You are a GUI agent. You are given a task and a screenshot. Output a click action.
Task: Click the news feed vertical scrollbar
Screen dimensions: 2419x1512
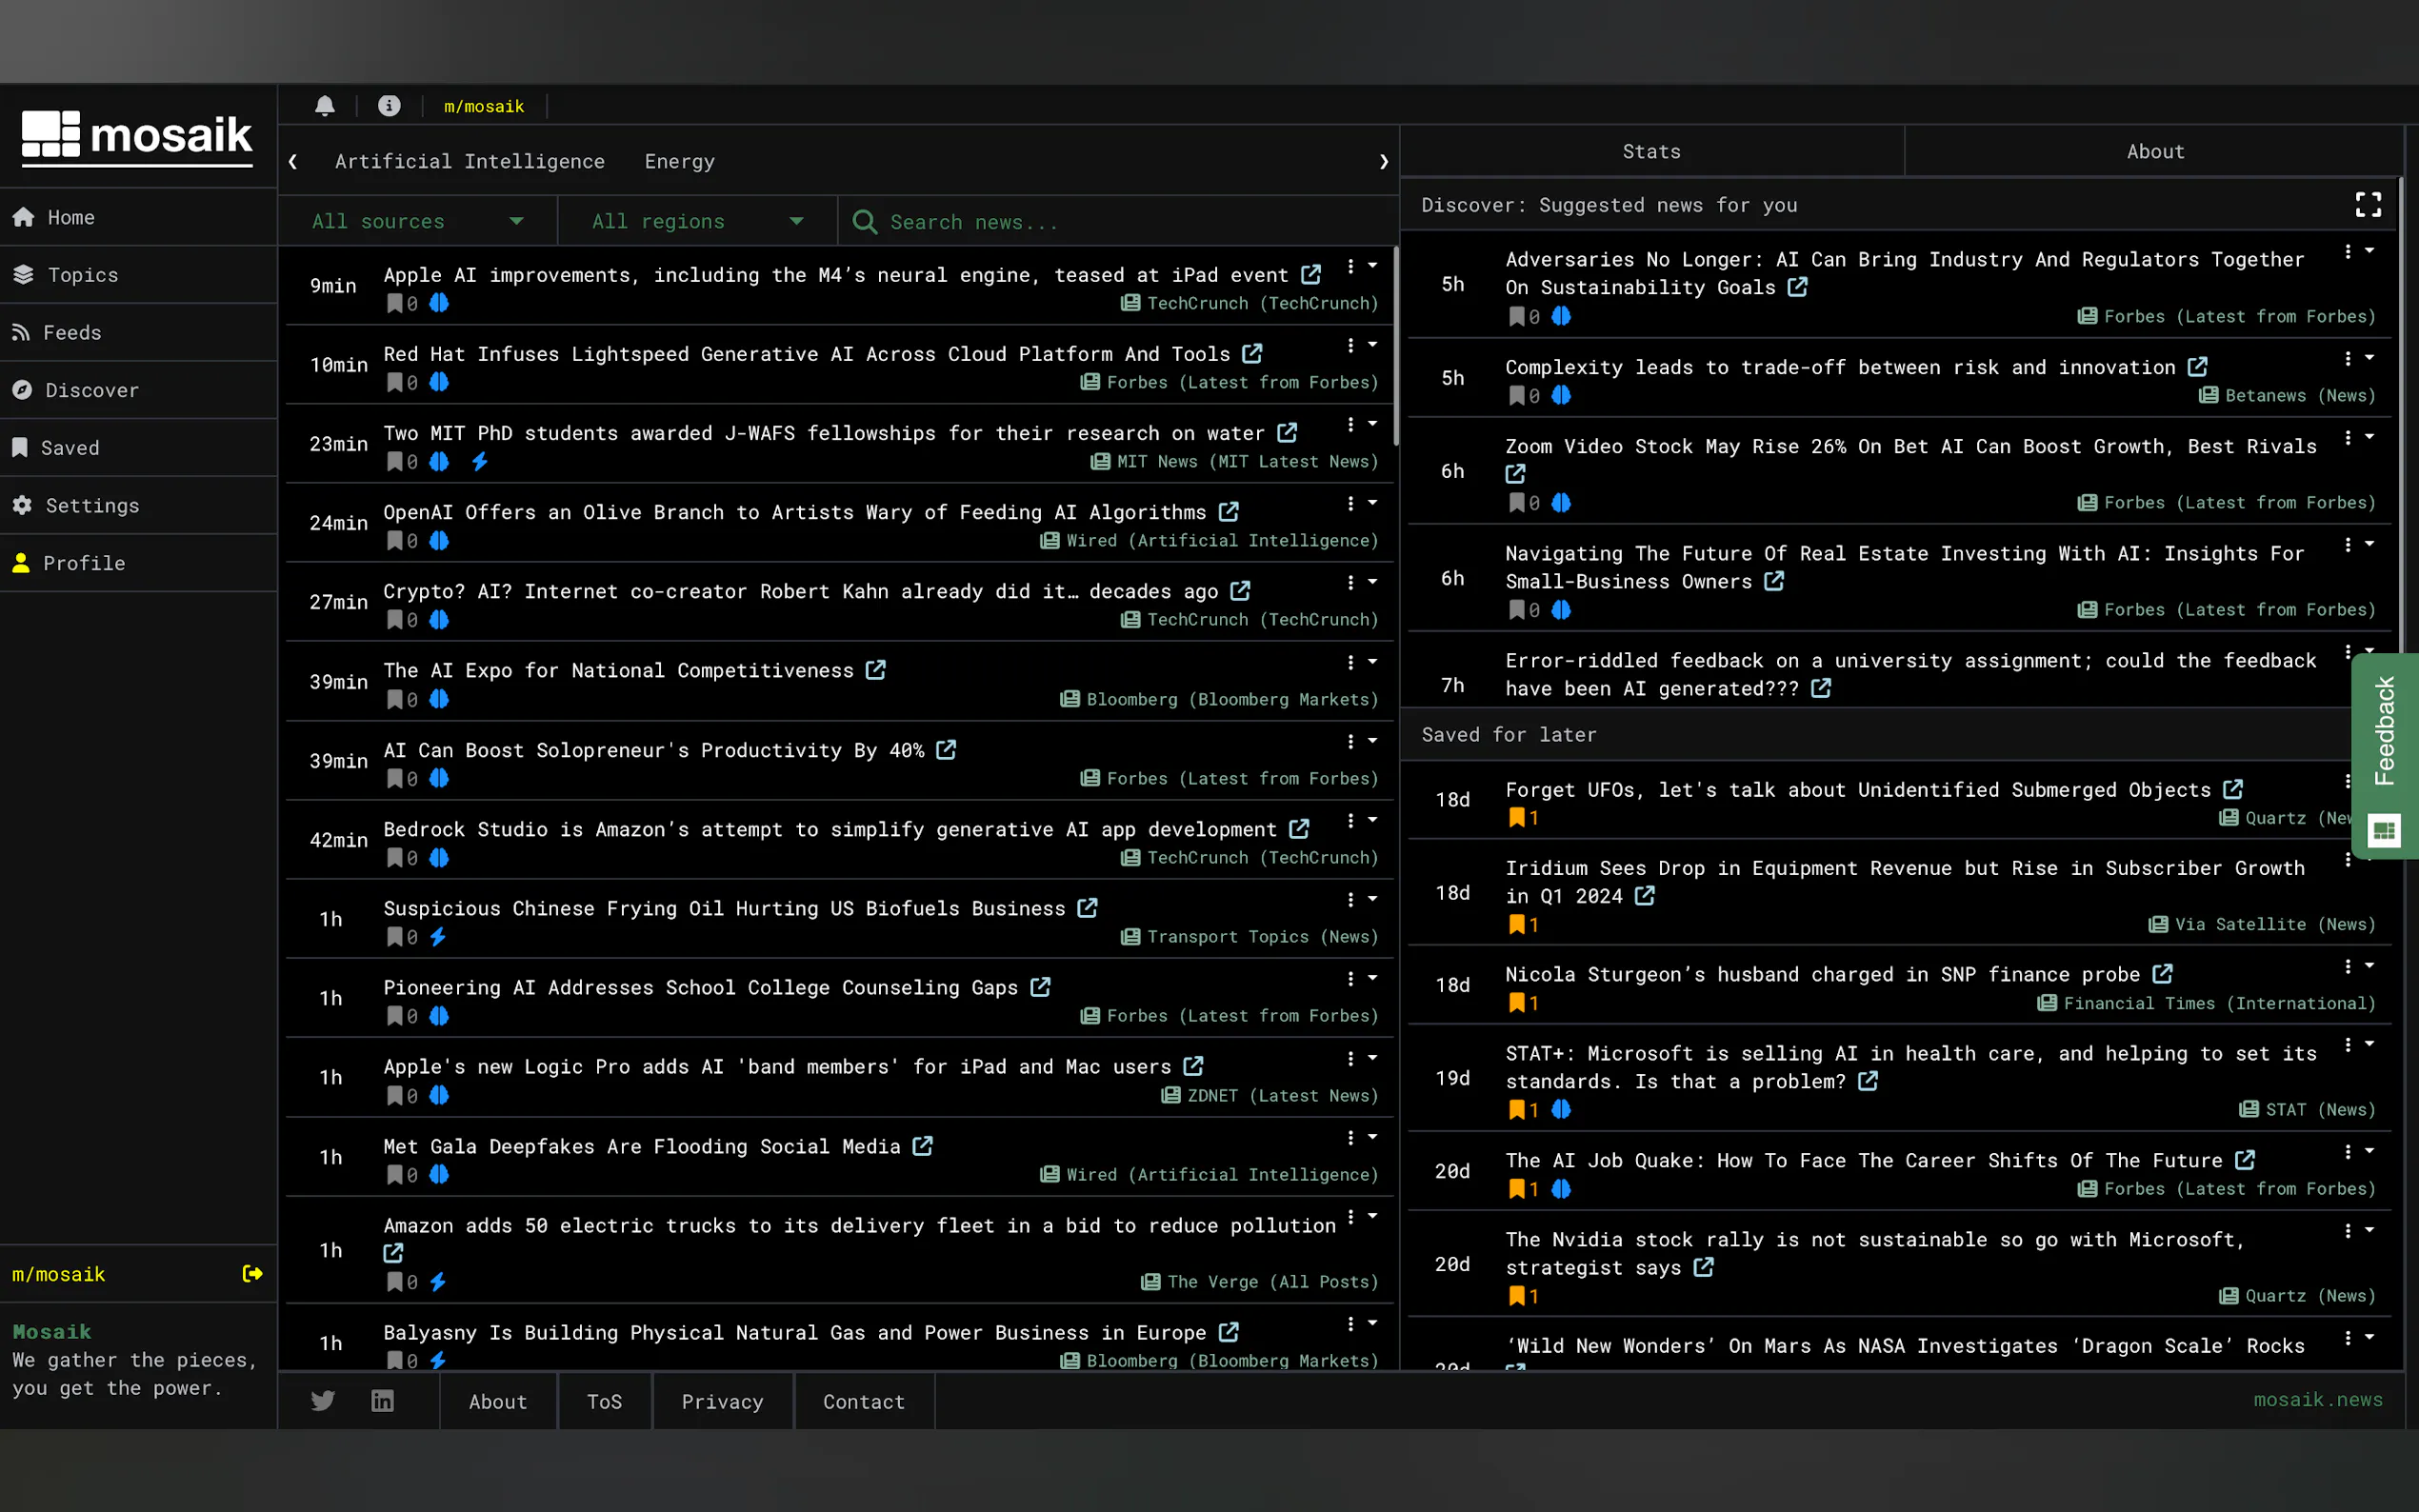coord(1395,345)
